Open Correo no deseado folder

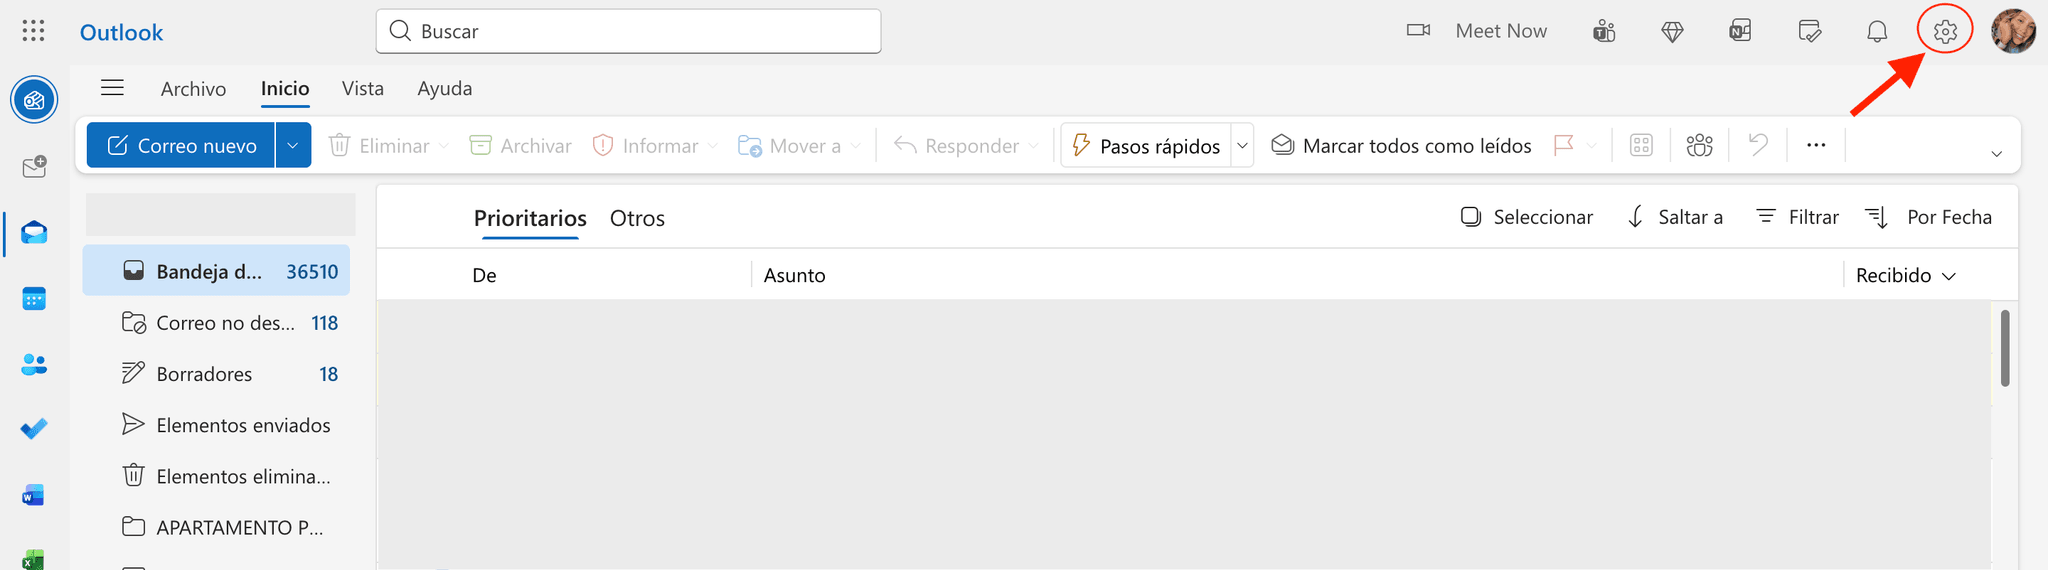(x=216, y=323)
